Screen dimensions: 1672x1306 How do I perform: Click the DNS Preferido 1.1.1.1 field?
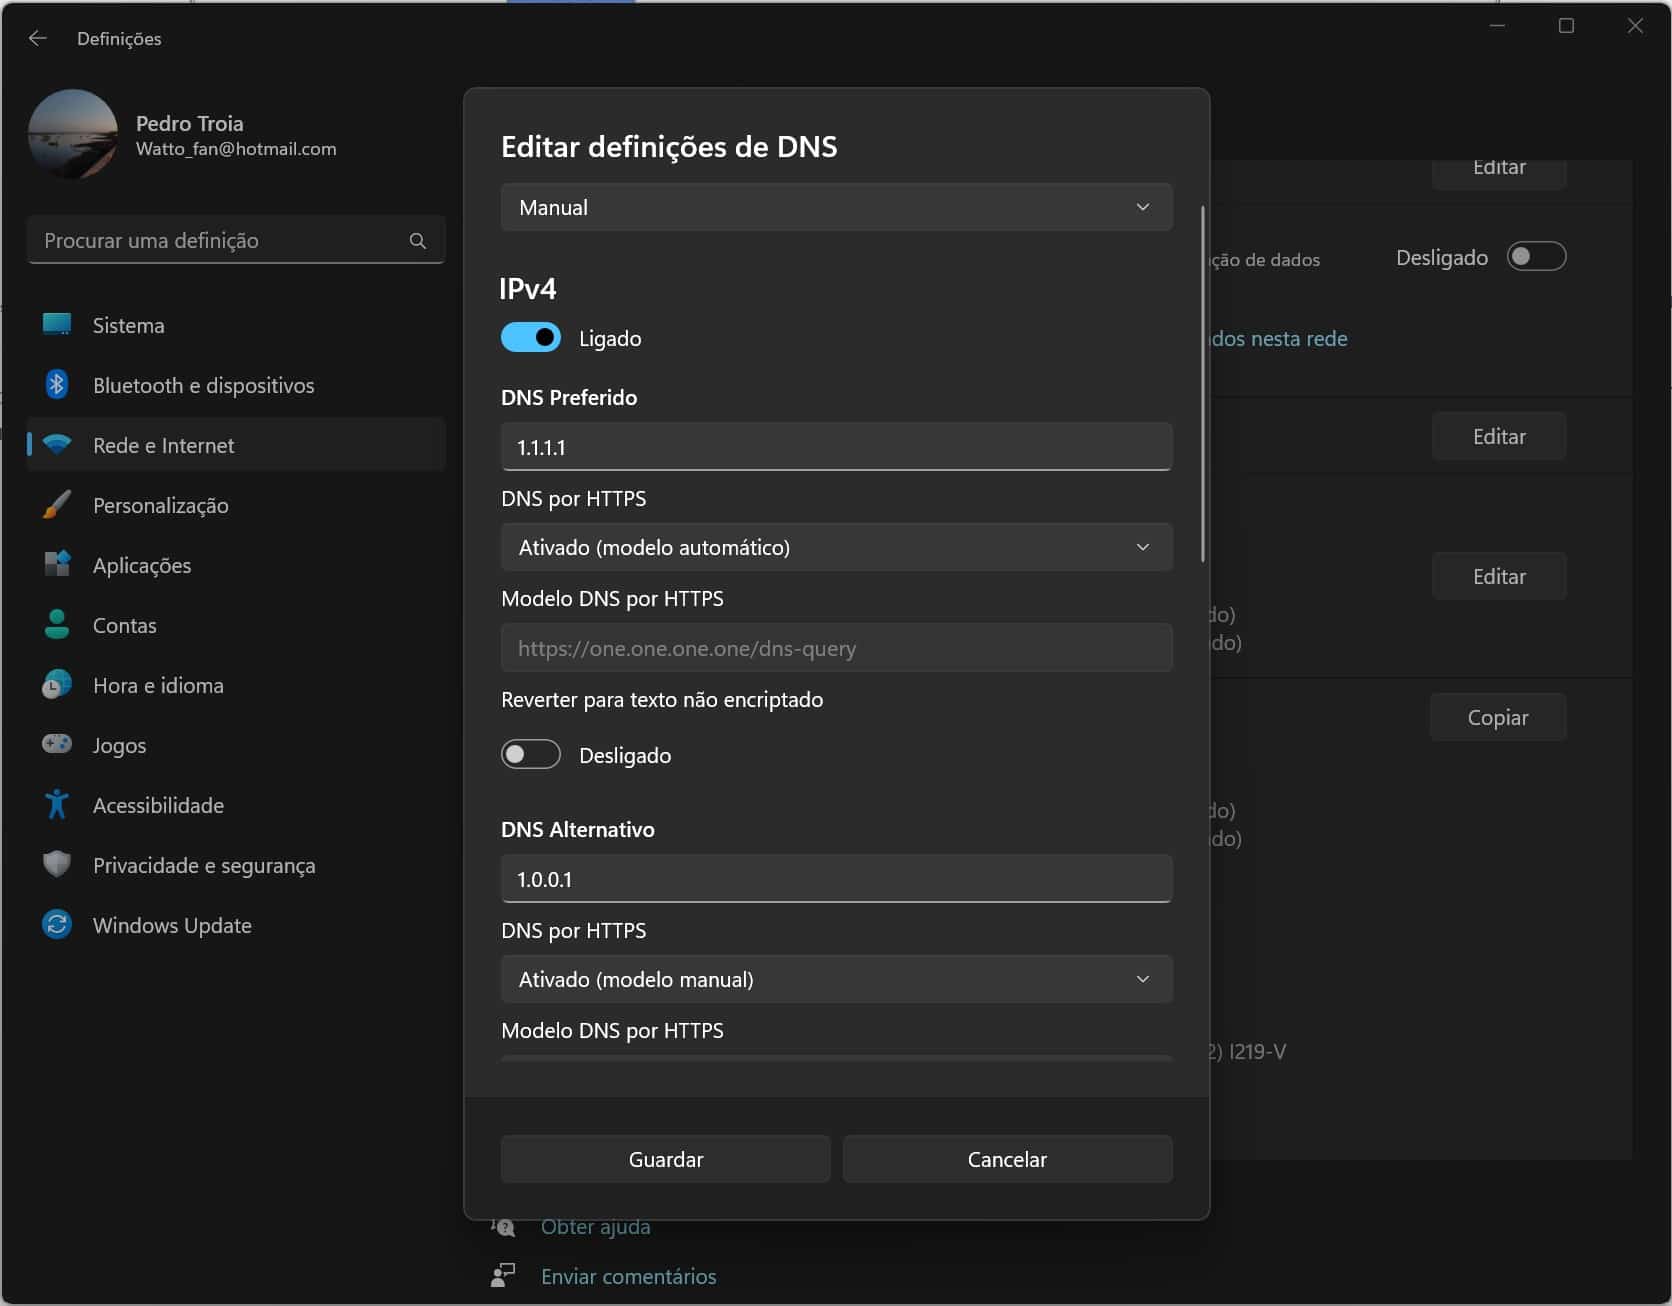point(836,447)
